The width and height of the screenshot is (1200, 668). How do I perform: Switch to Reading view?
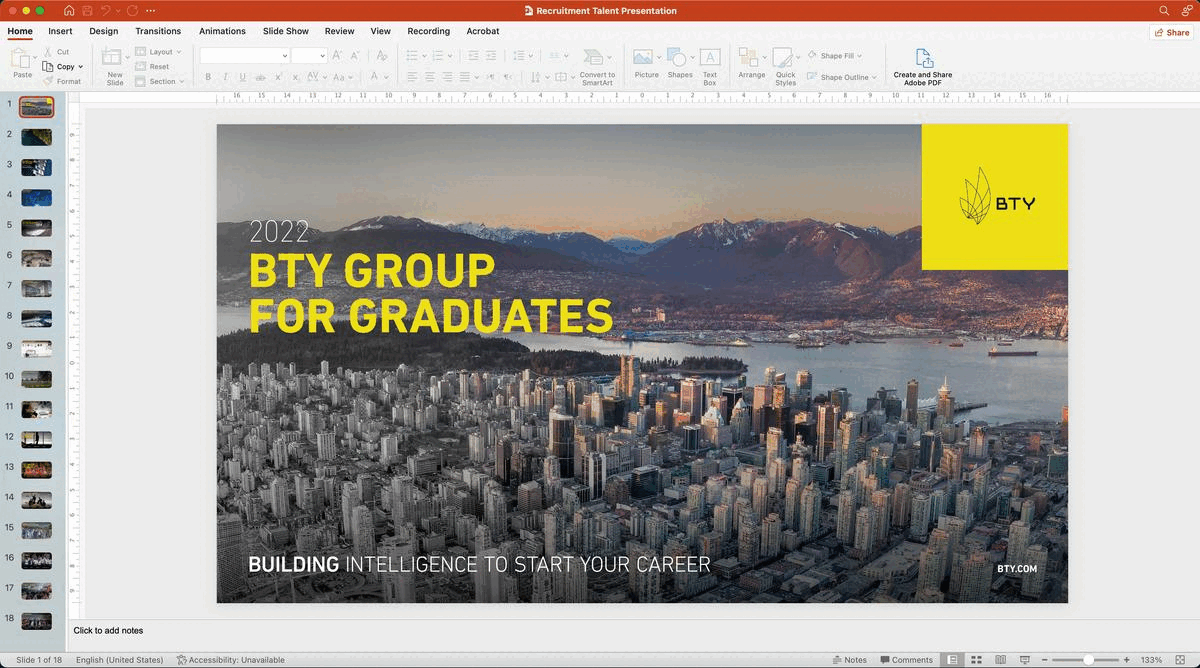tap(1001, 660)
